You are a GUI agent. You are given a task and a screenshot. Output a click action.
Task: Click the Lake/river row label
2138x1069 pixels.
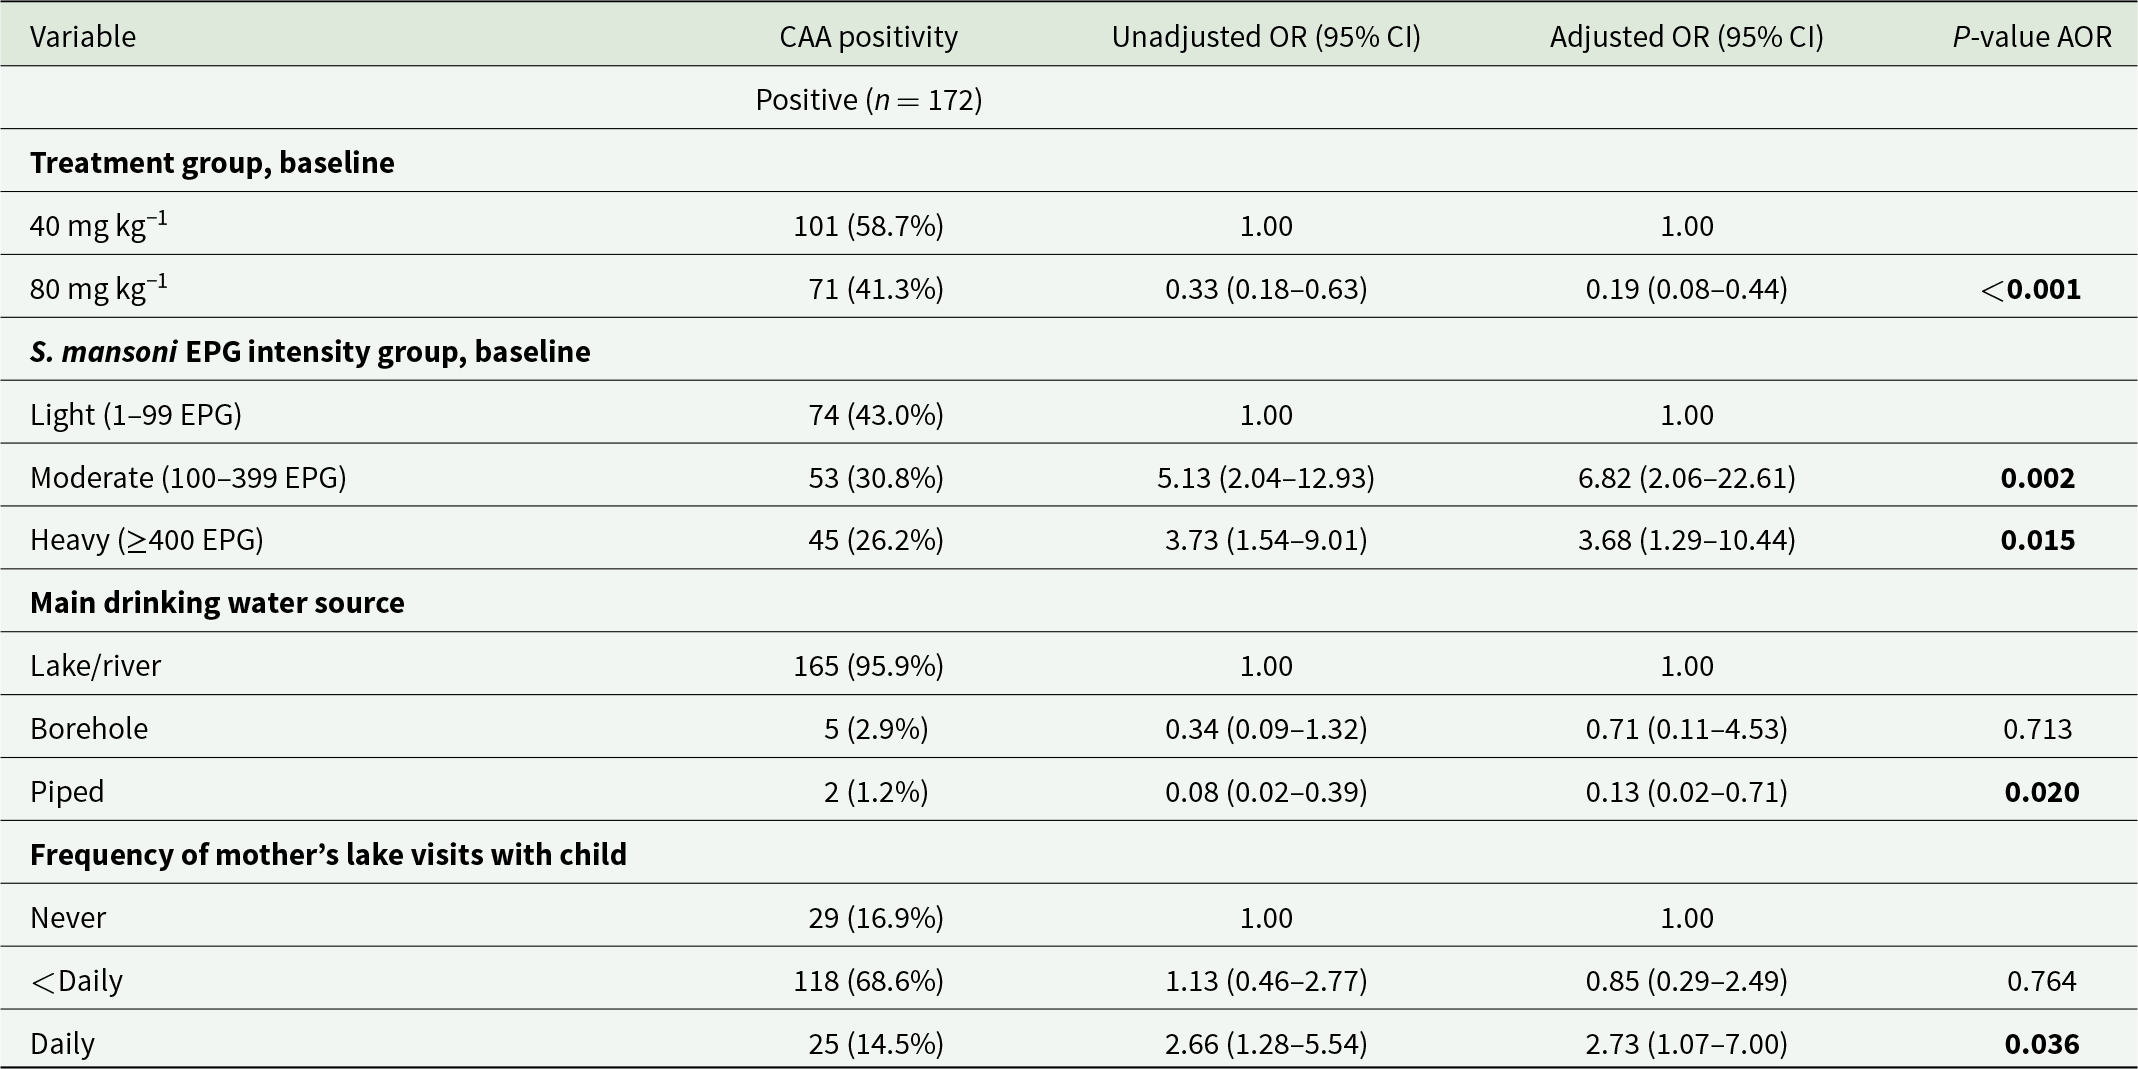coord(95,666)
